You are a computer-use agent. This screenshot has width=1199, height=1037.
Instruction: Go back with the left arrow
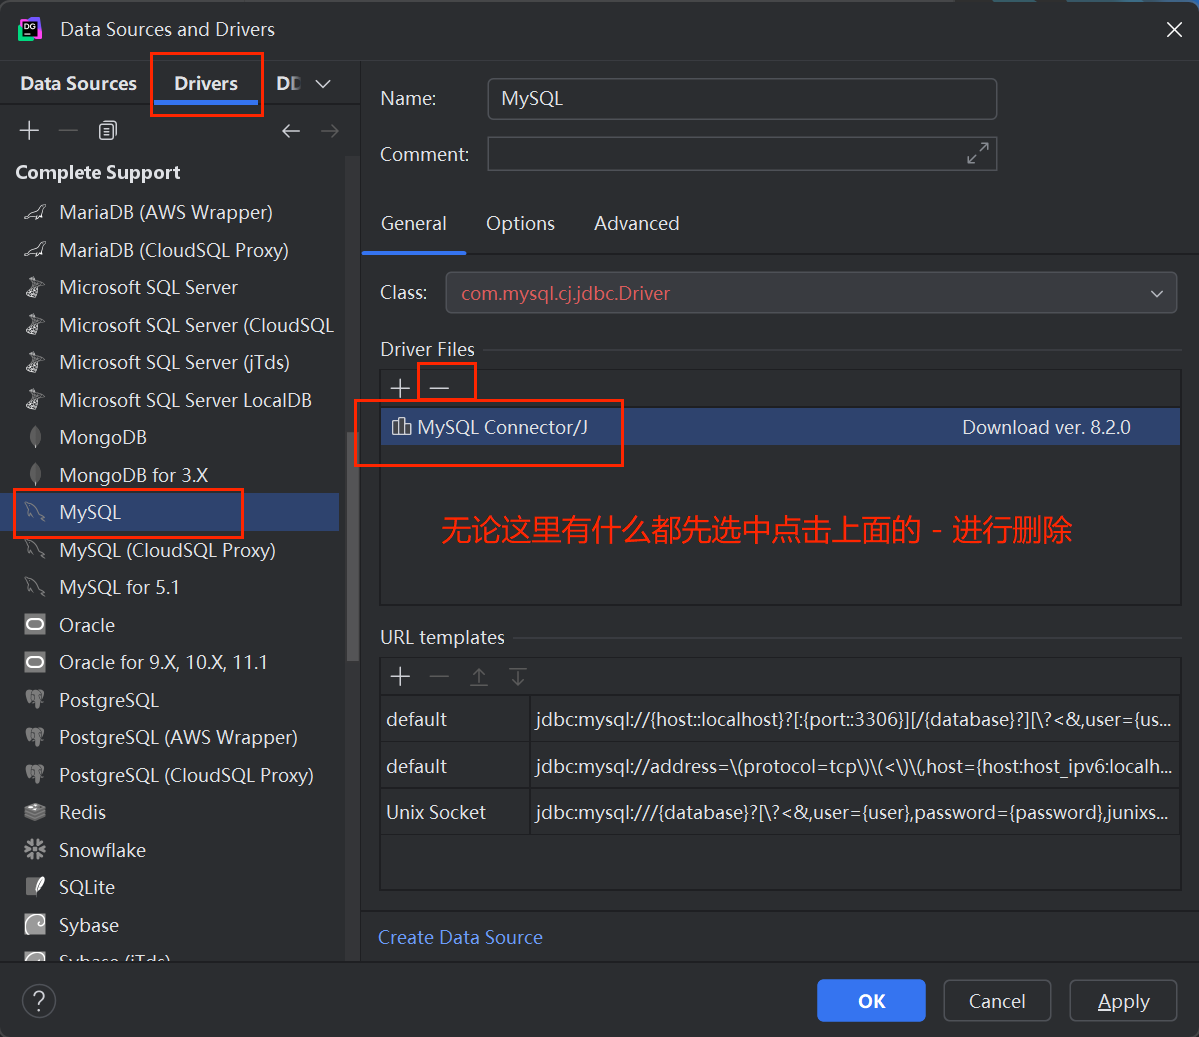(x=291, y=131)
